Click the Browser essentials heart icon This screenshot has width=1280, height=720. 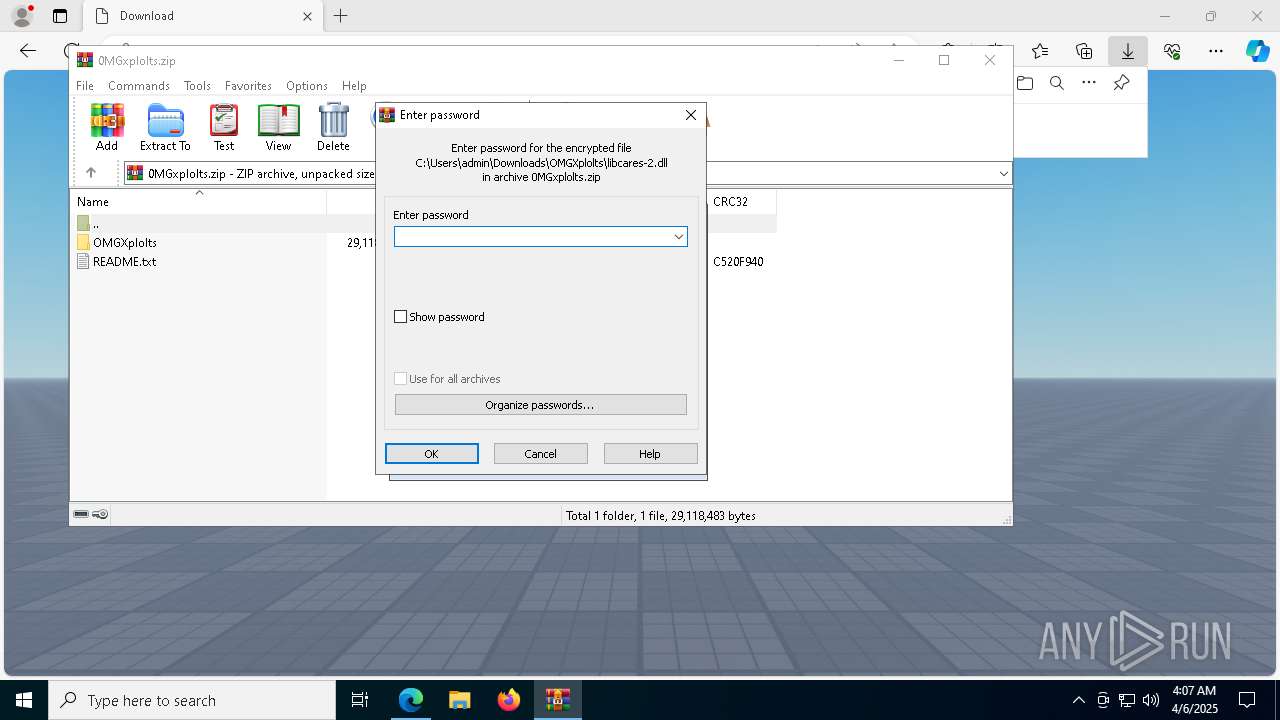1172,51
